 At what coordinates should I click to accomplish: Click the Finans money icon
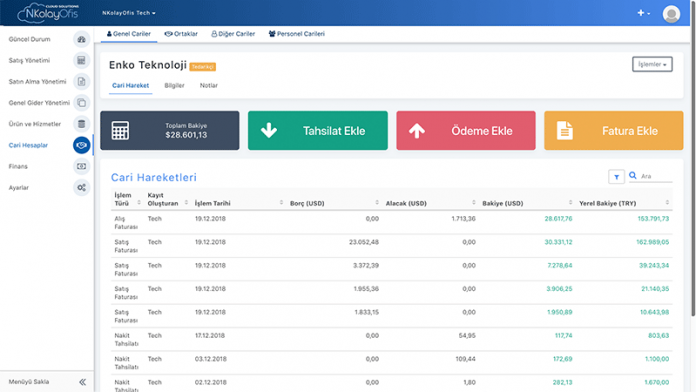pyautogui.click(x=81, y=166)
